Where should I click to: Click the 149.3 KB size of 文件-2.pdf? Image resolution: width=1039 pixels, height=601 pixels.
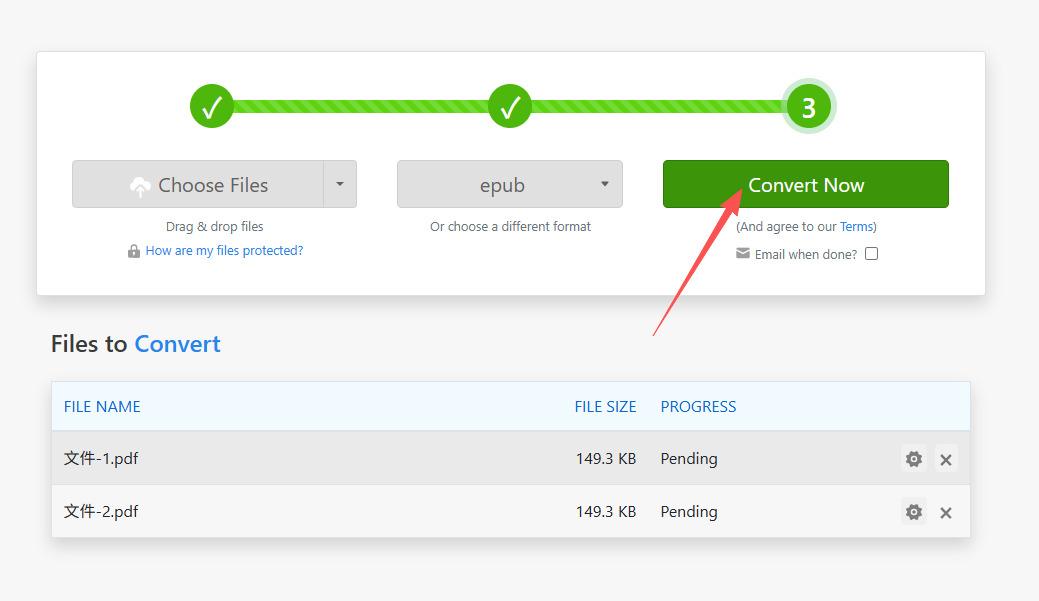click(606, 512)
